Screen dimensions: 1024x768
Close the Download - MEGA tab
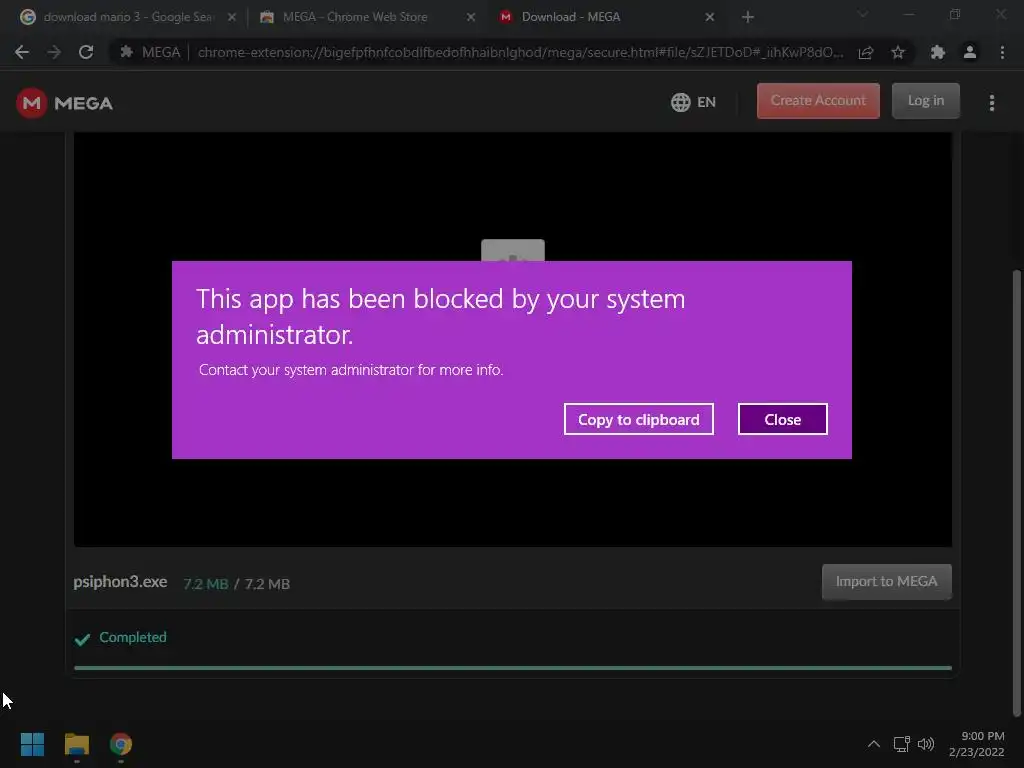click(709, 17)
